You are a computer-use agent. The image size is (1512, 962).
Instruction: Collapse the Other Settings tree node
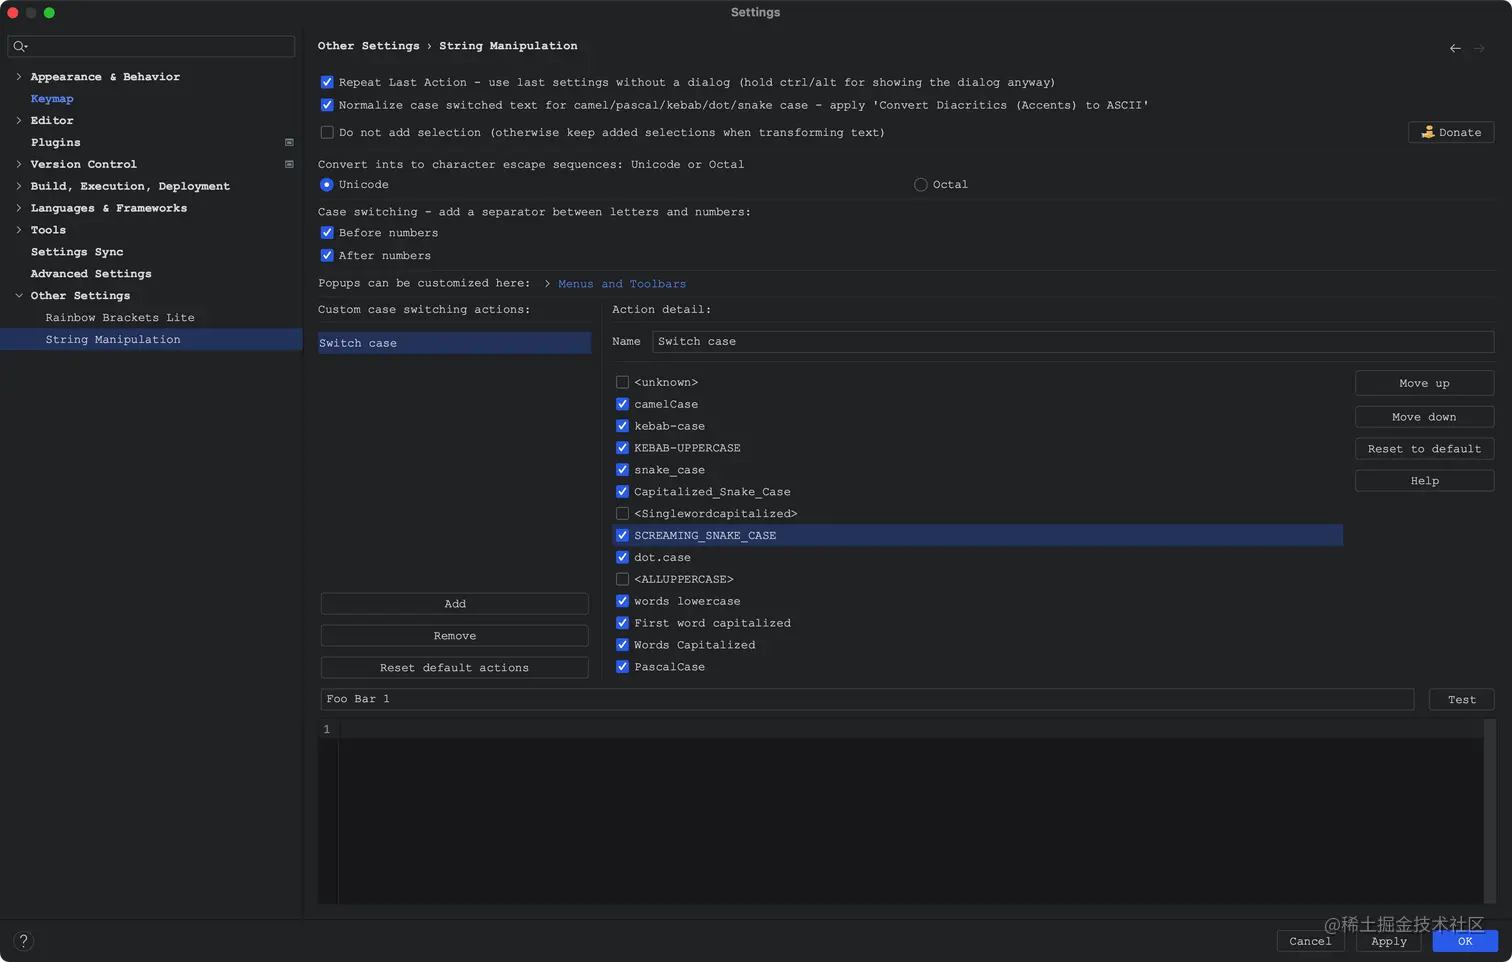click(19, 296)
